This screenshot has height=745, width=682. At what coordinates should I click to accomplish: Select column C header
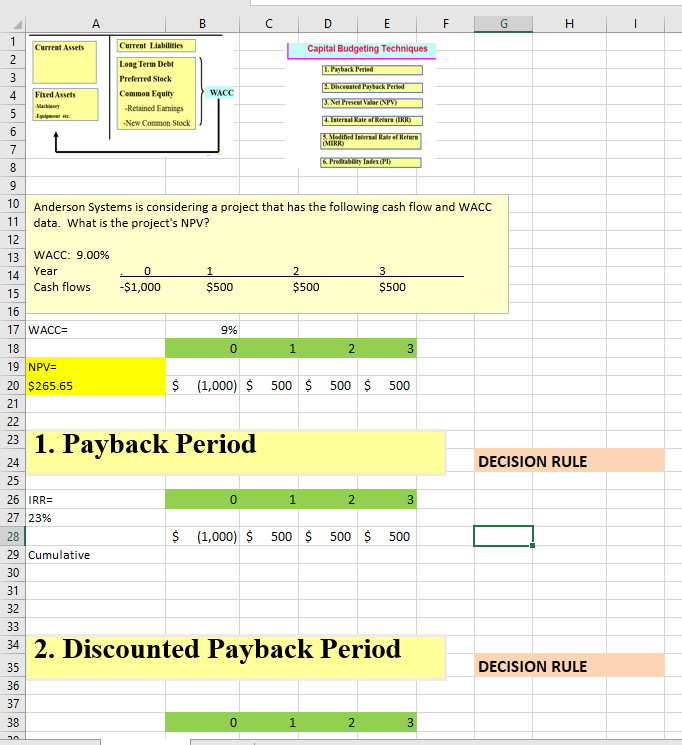click(269, 24)
